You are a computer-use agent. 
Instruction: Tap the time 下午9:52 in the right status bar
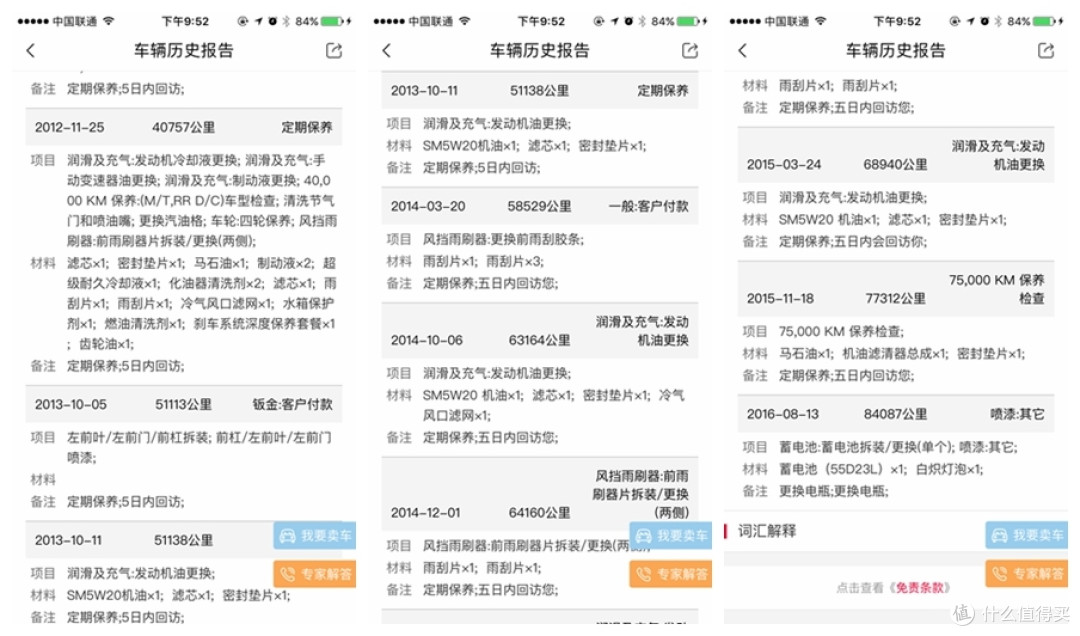(x=897, y=21)
